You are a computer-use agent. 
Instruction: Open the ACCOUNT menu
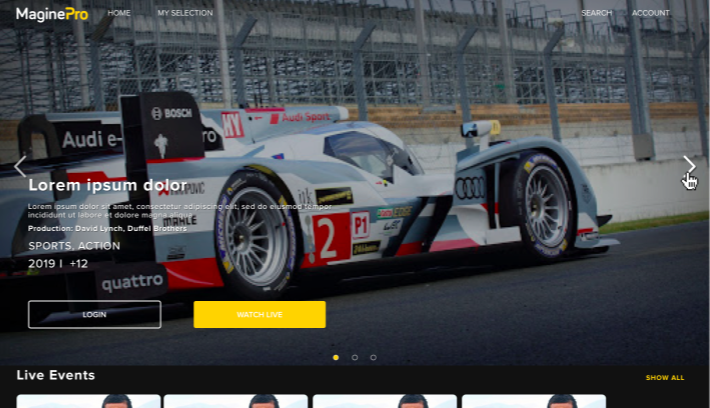coord(650,13)
